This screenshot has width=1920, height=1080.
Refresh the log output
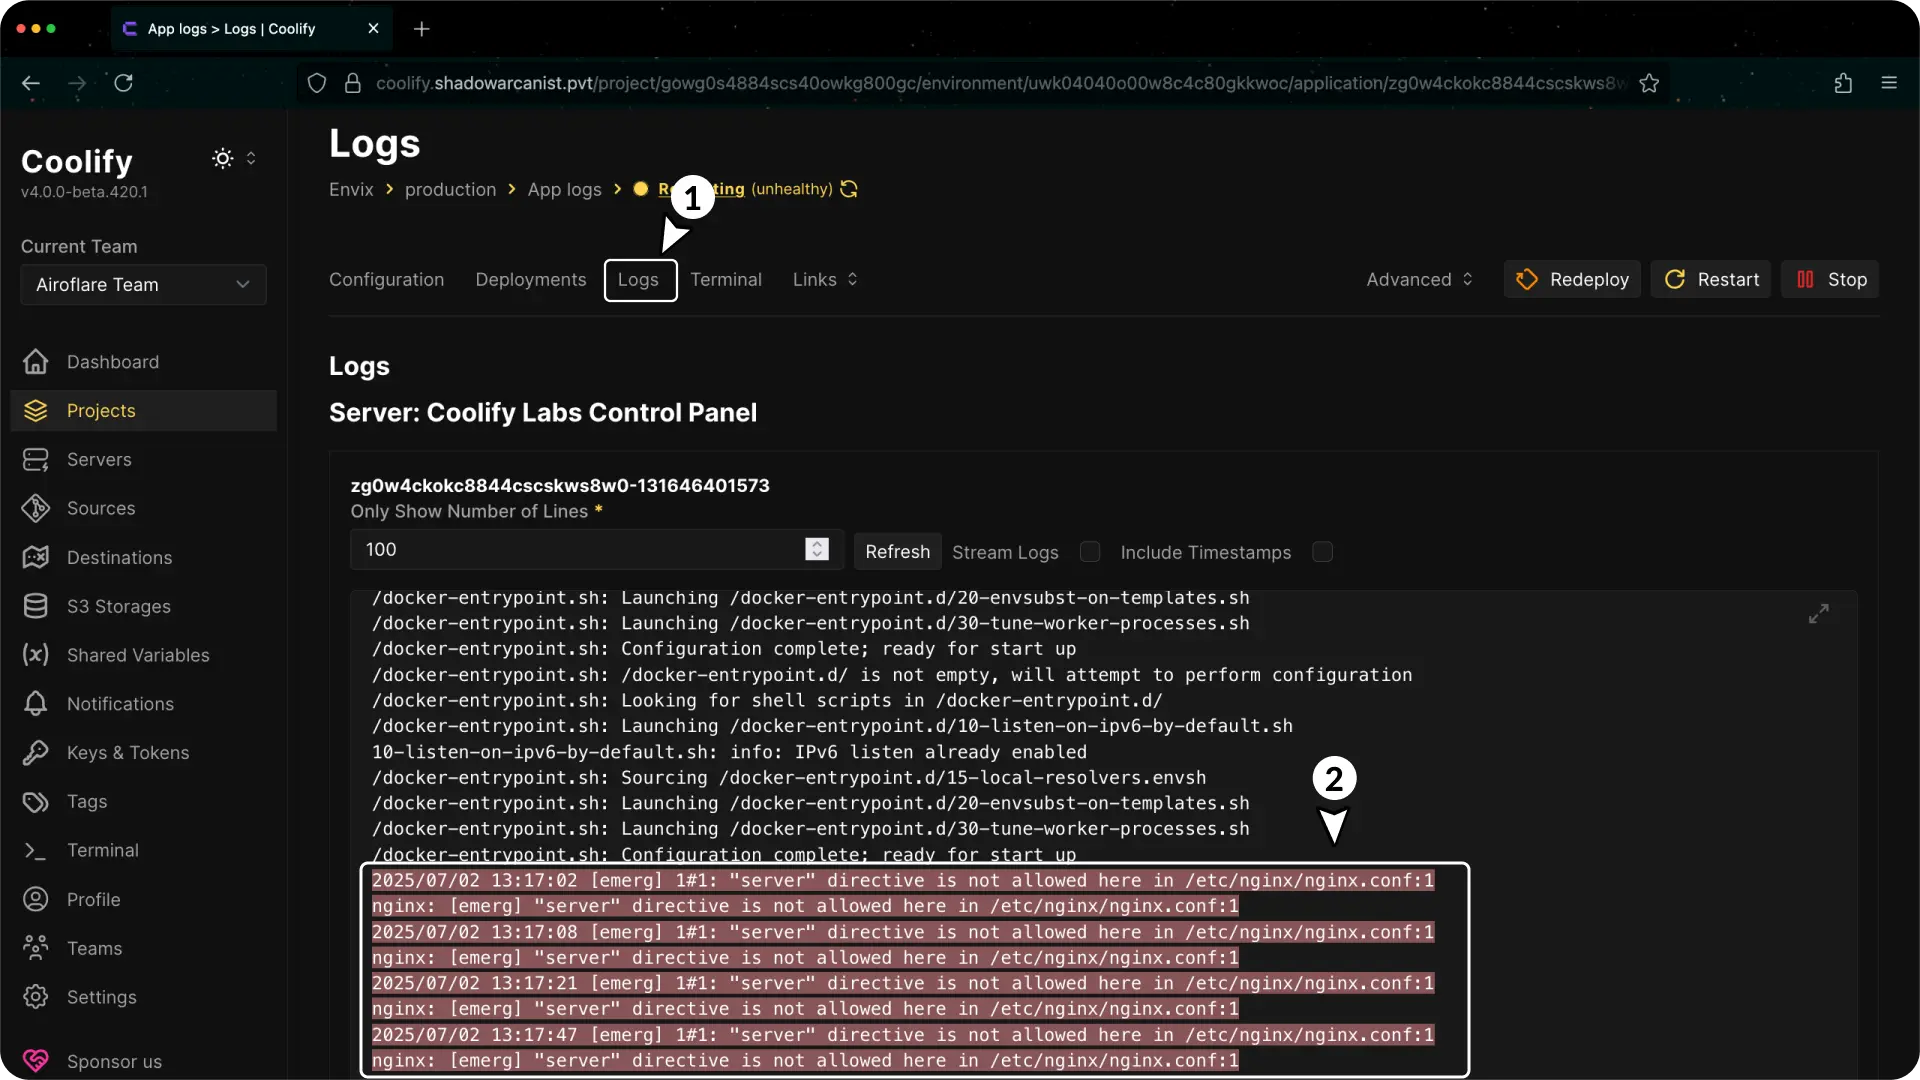tap(898, 552)
